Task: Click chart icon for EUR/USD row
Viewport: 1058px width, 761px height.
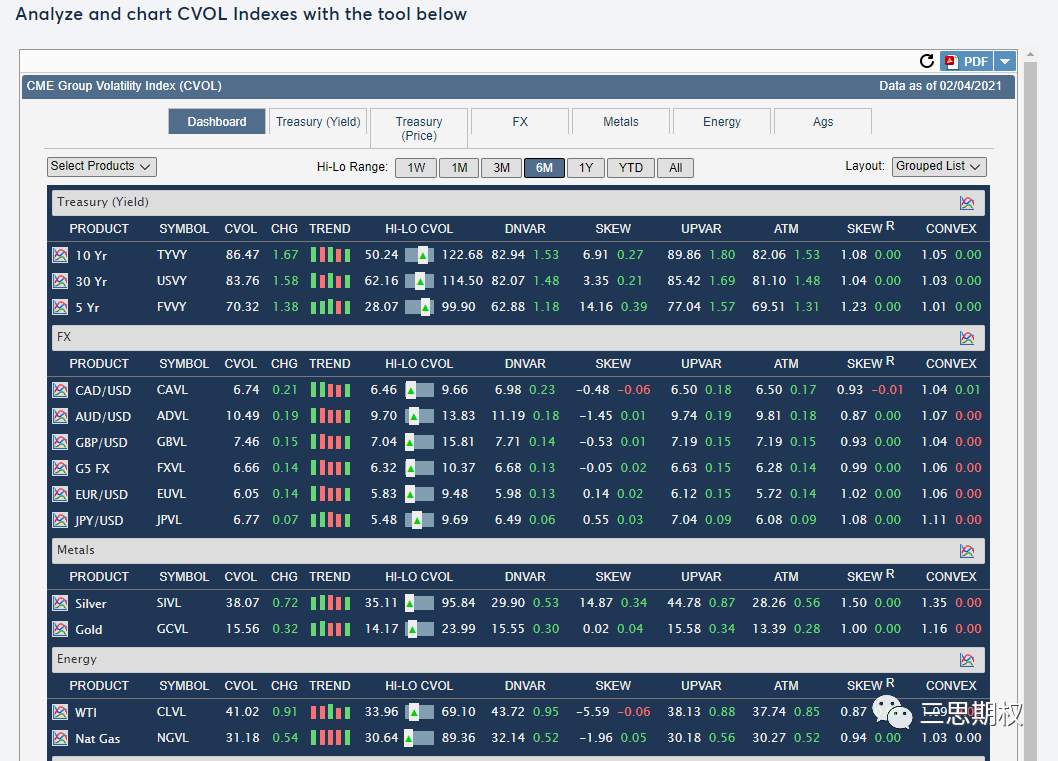Action: [60, 494]
